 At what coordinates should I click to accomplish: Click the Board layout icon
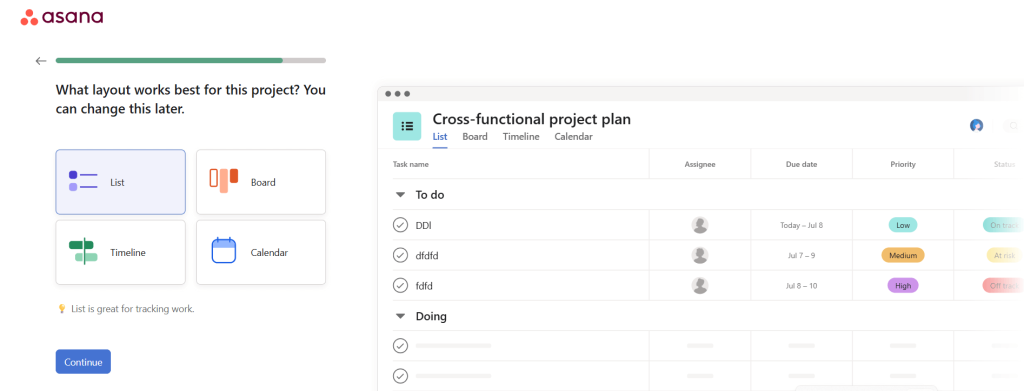click(x=223, y=181)
